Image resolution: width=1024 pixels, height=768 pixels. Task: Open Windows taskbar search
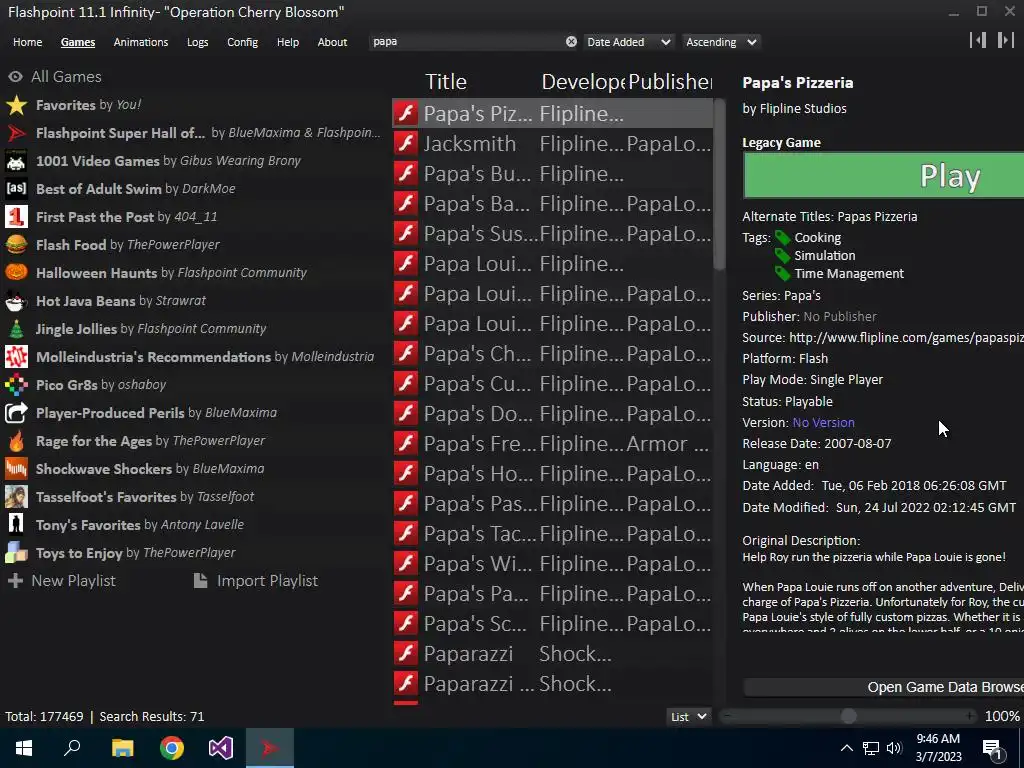point(72,748)
